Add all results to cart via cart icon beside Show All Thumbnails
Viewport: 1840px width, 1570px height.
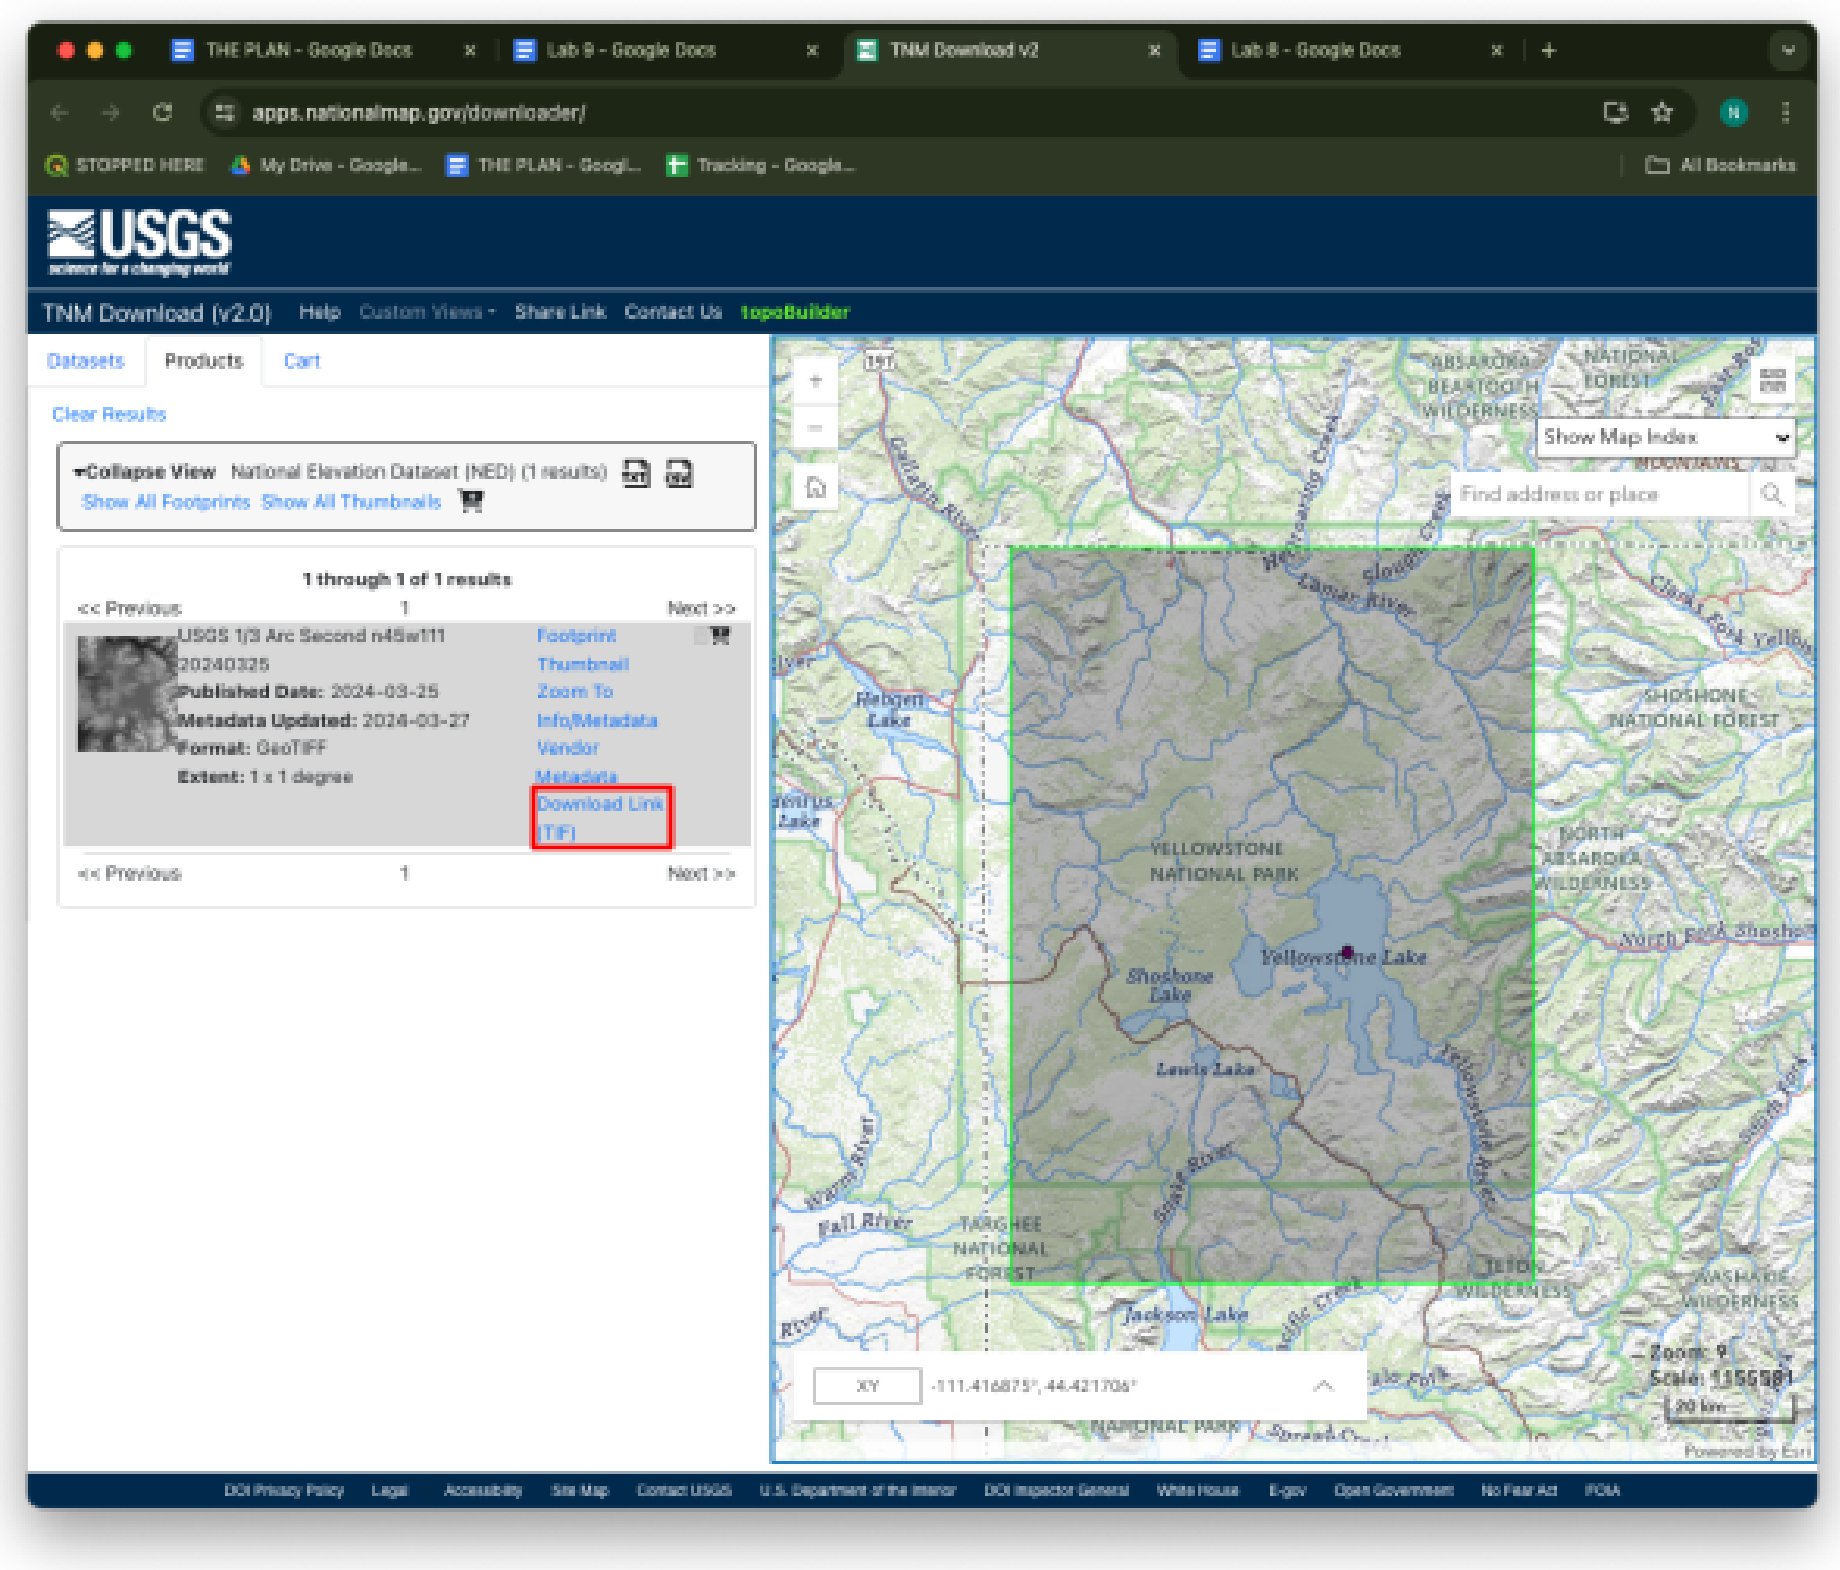click(471, 501)
